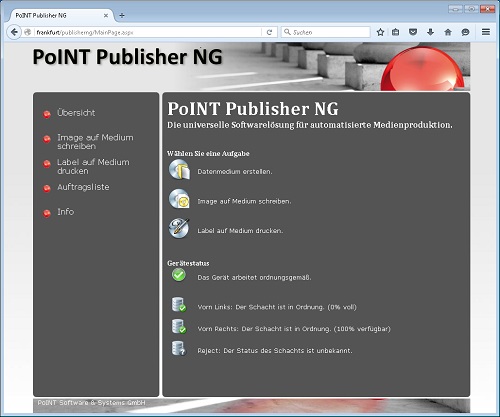This screenshot has width=500, height=417.
Task: Click the browser Back arrow button
Action: coord(14,32)
